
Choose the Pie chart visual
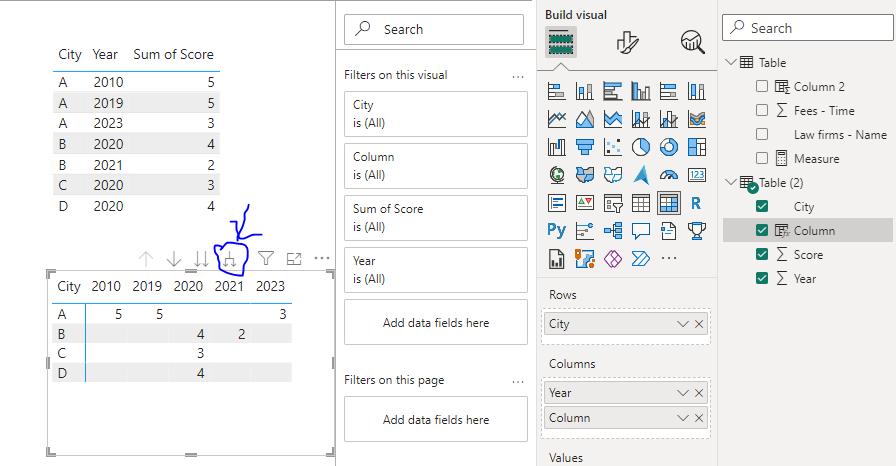pyautogui.click(x=641, y=147)
